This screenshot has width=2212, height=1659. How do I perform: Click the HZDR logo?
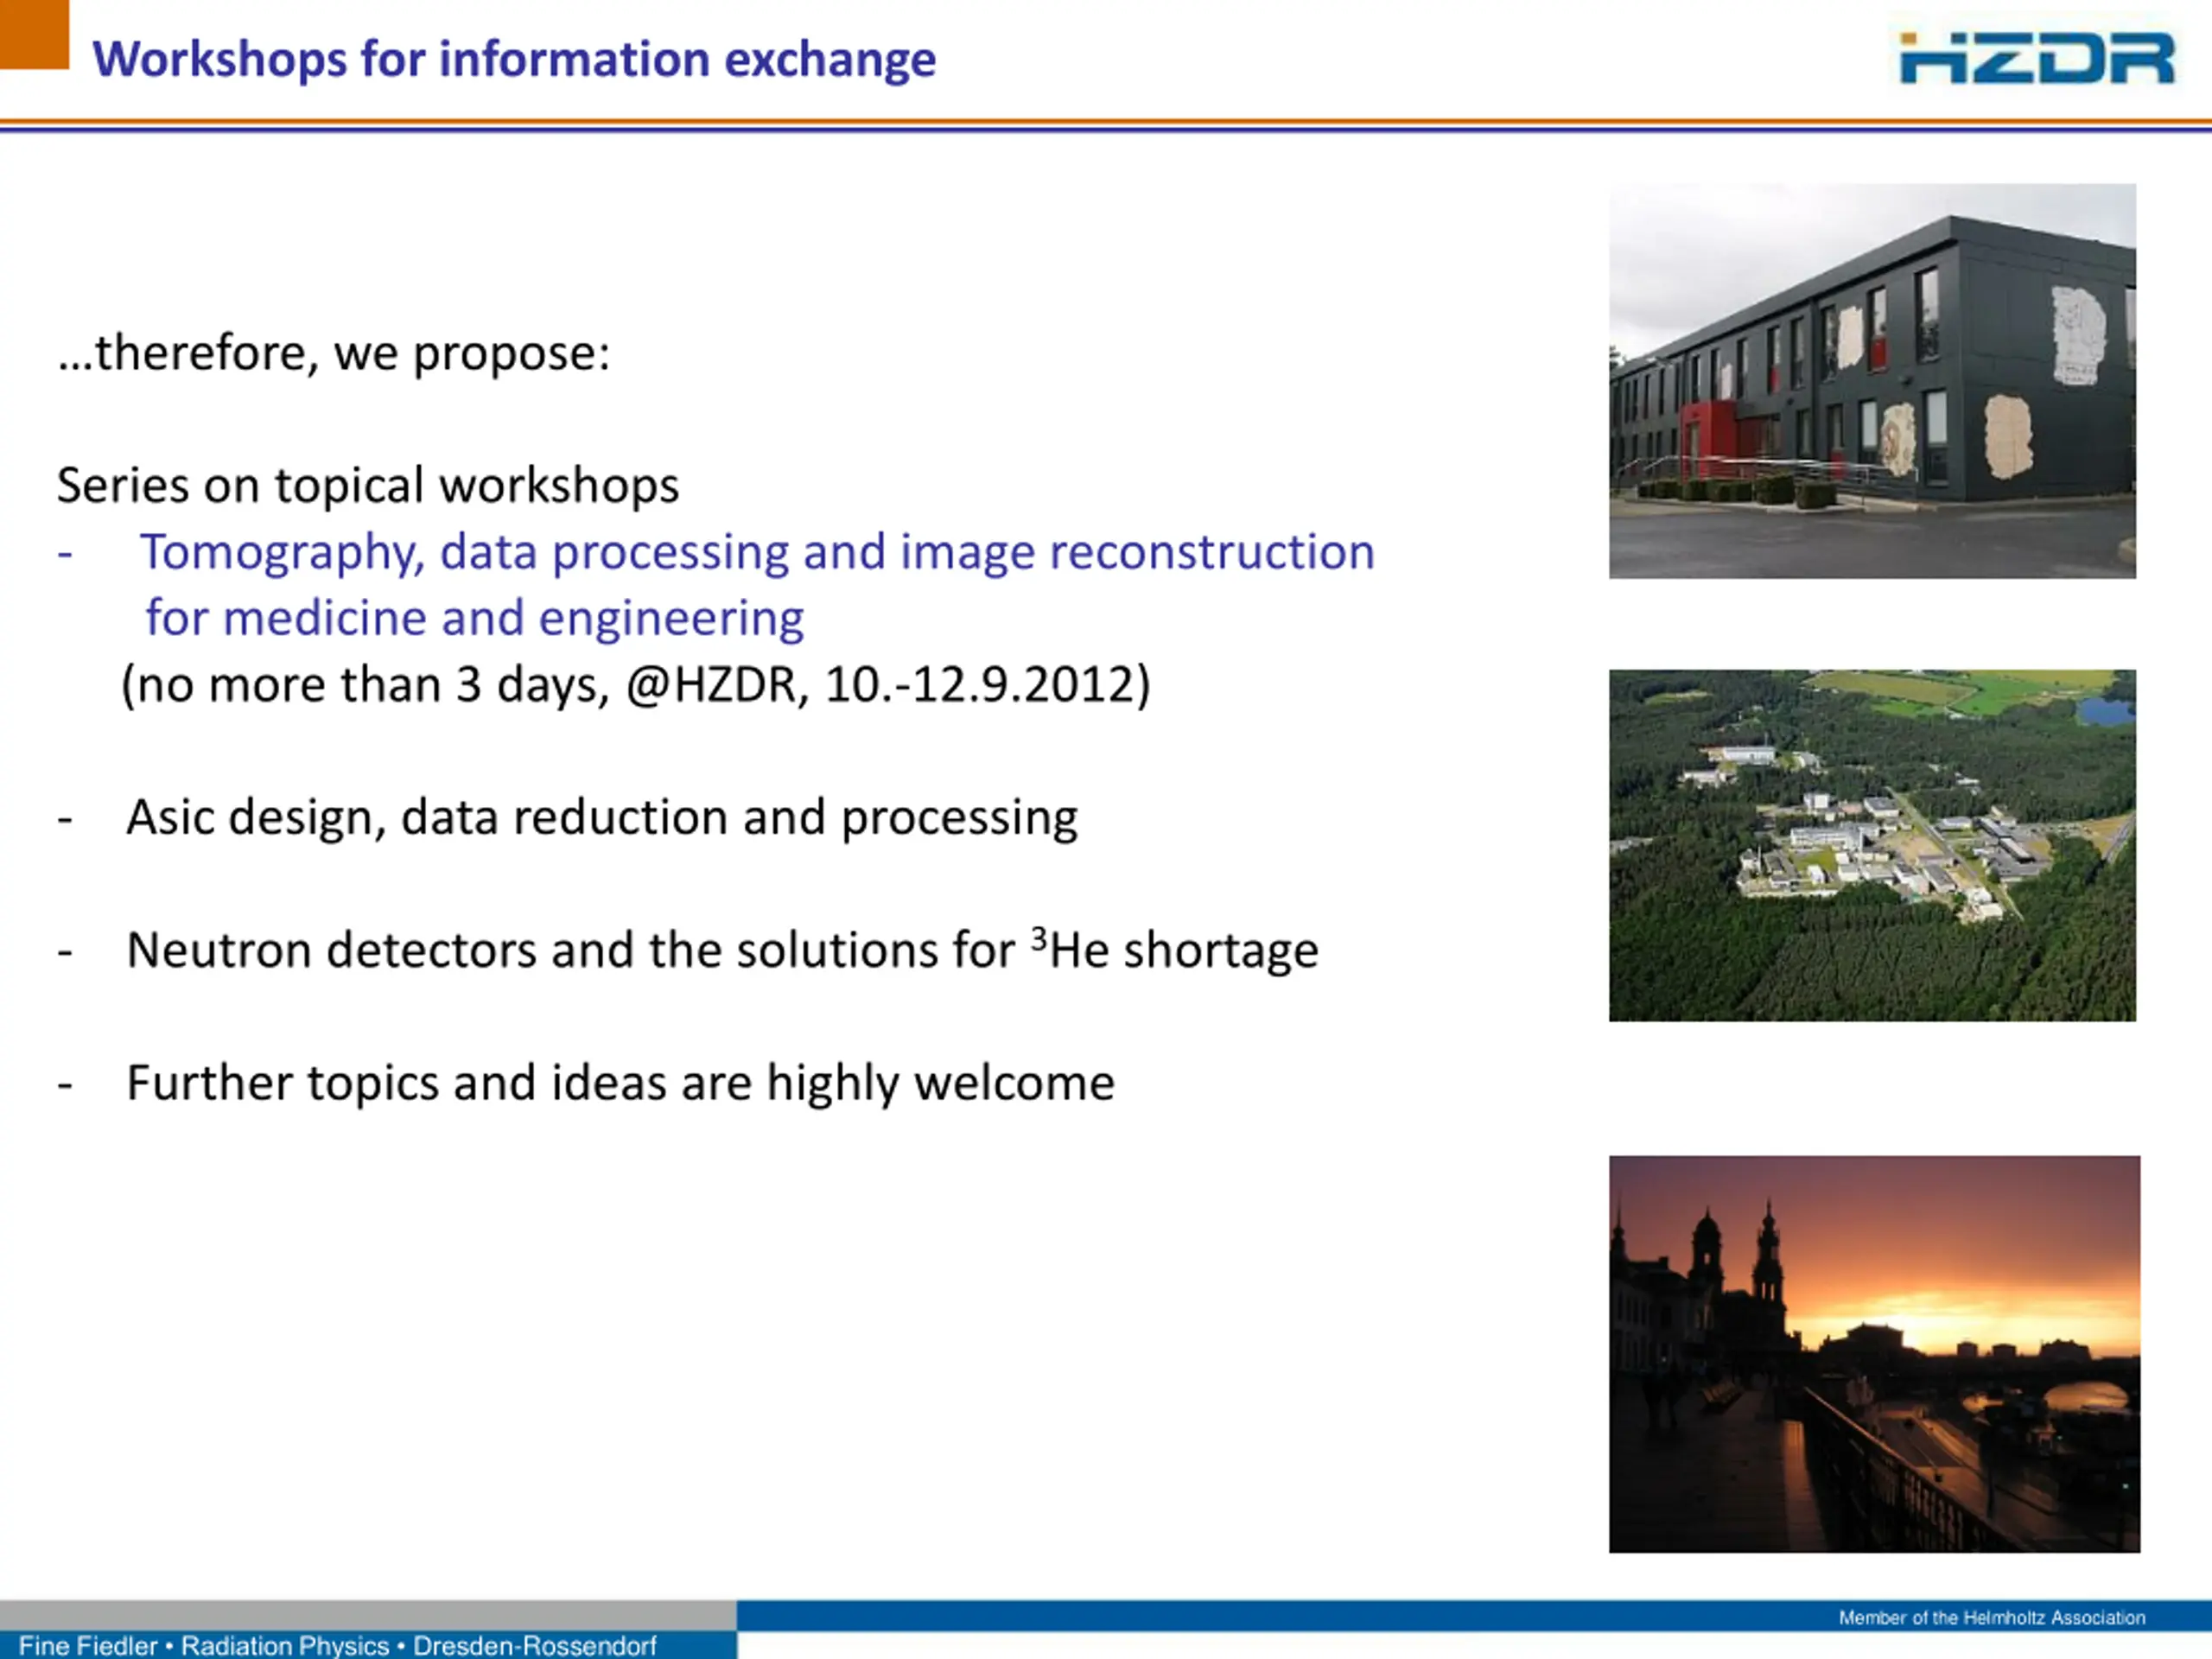pyautogui.click(x=2036, y=58)
